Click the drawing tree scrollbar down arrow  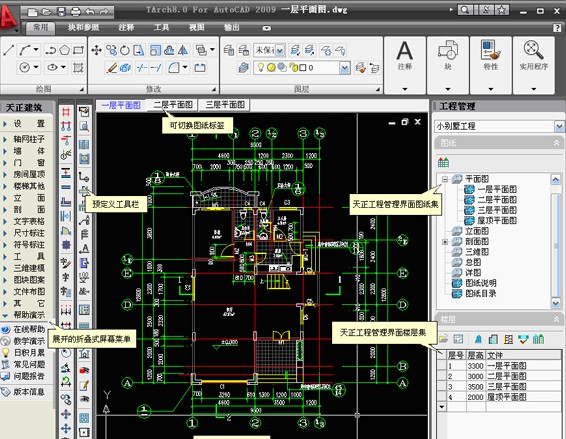coord(556,303)
